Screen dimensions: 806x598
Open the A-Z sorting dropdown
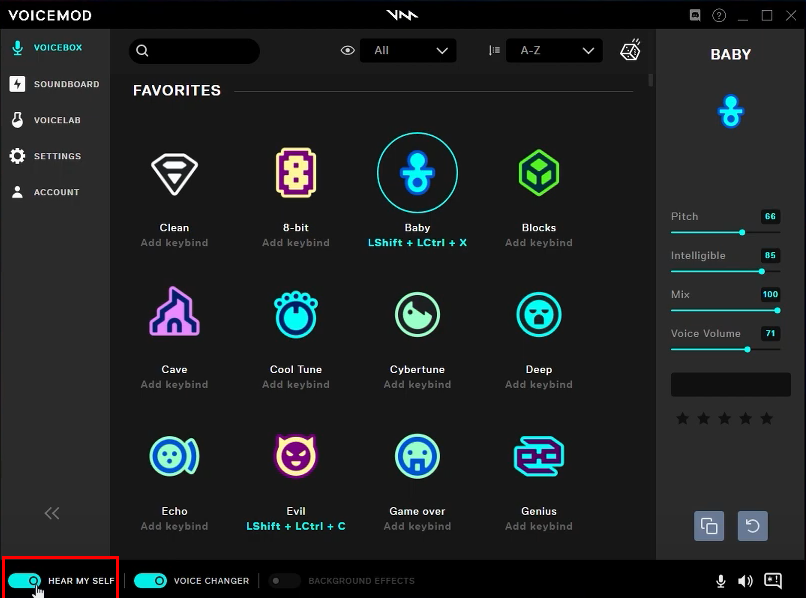[554, 50]
